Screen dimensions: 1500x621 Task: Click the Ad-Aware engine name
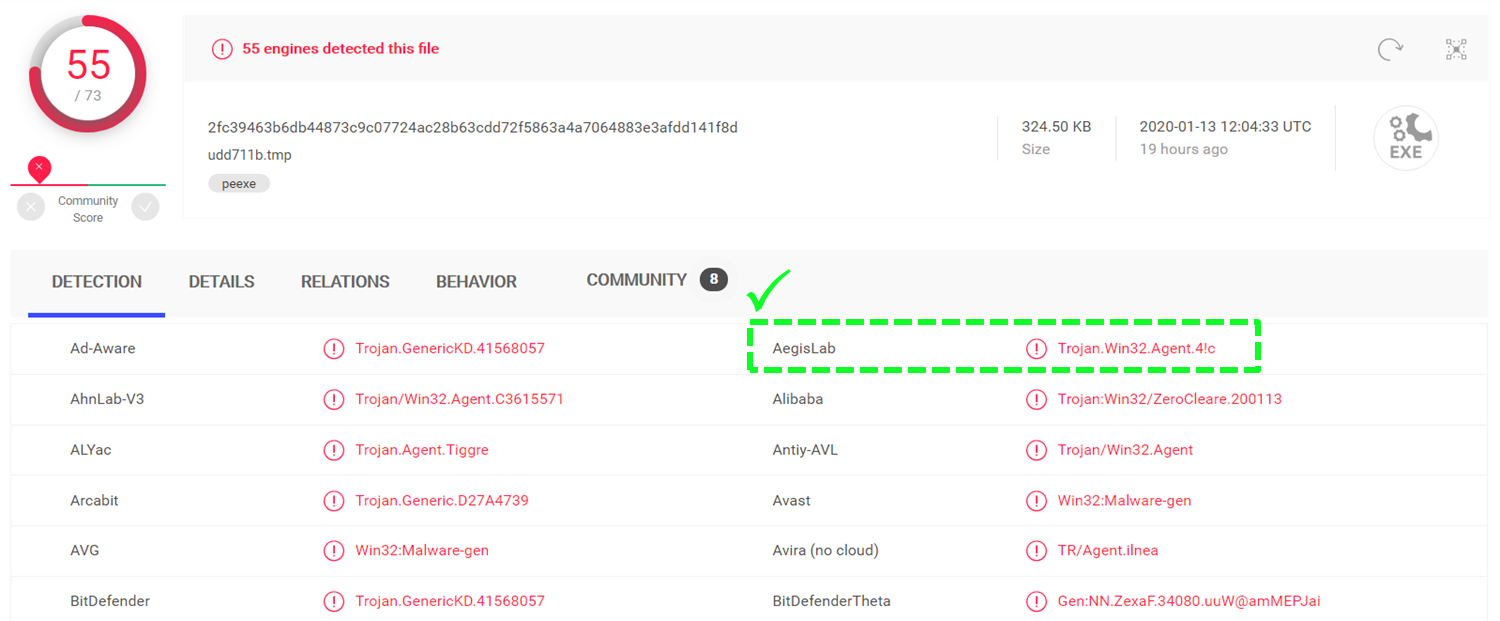point(103,349)
